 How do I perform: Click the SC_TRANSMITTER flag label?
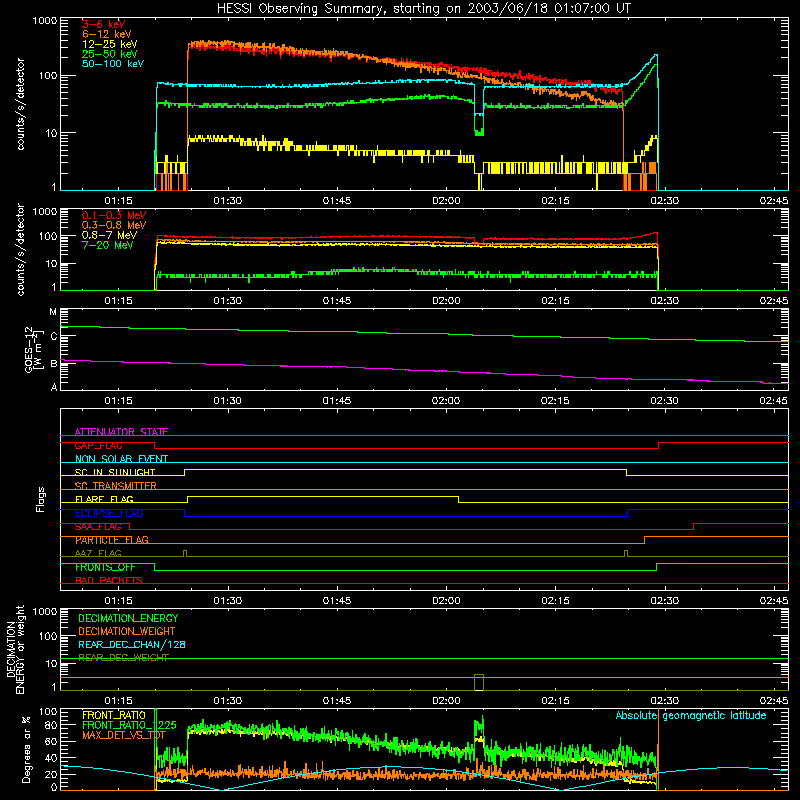point(115,486)
